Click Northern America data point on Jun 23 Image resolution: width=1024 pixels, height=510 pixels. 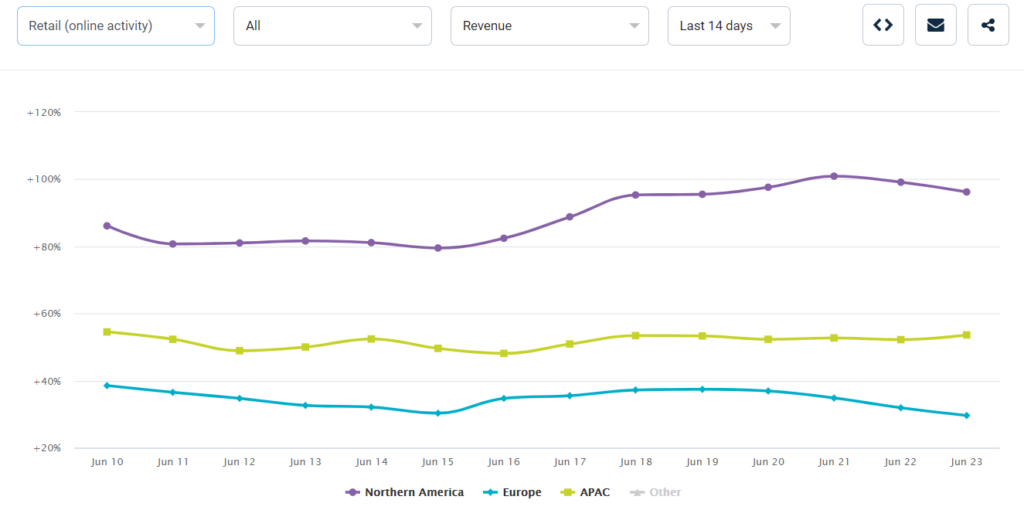[967, 192]
